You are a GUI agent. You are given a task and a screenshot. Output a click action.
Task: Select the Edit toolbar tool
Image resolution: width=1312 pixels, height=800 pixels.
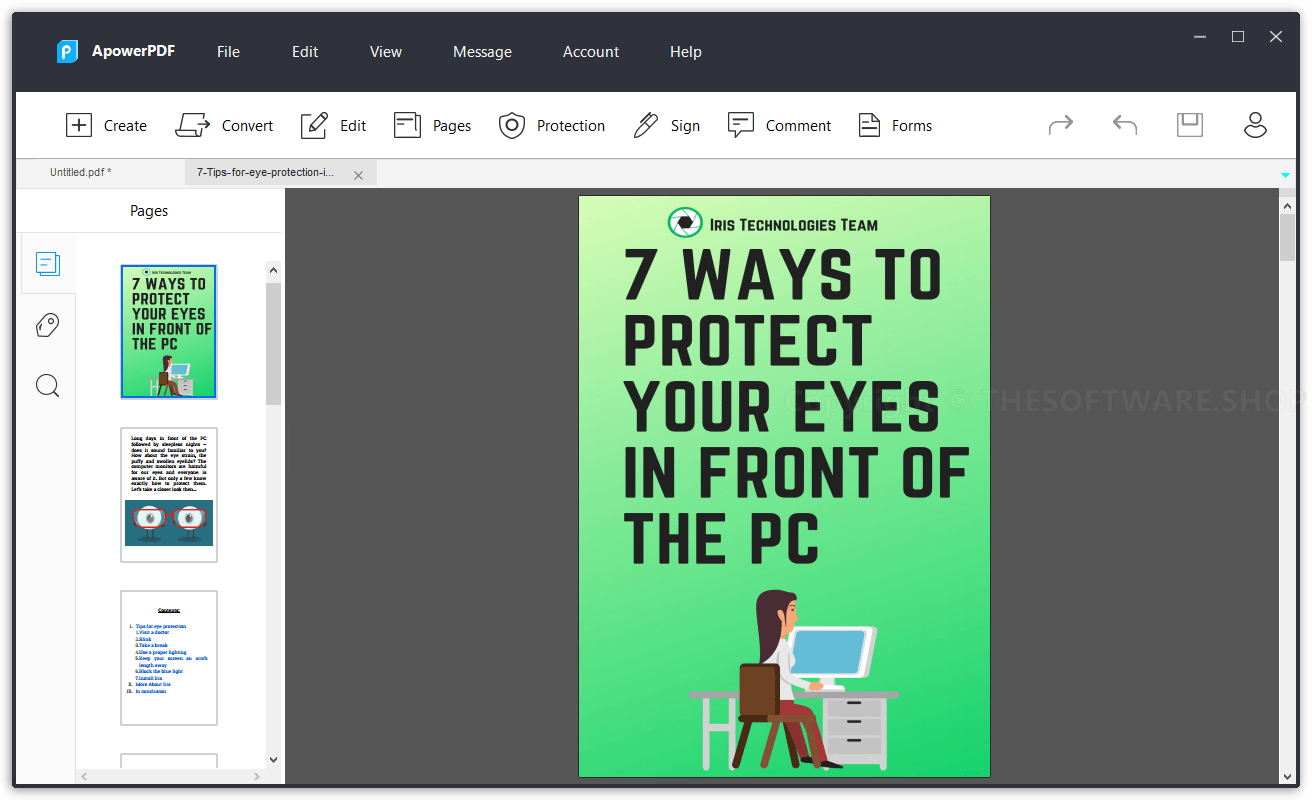point(333,125)
